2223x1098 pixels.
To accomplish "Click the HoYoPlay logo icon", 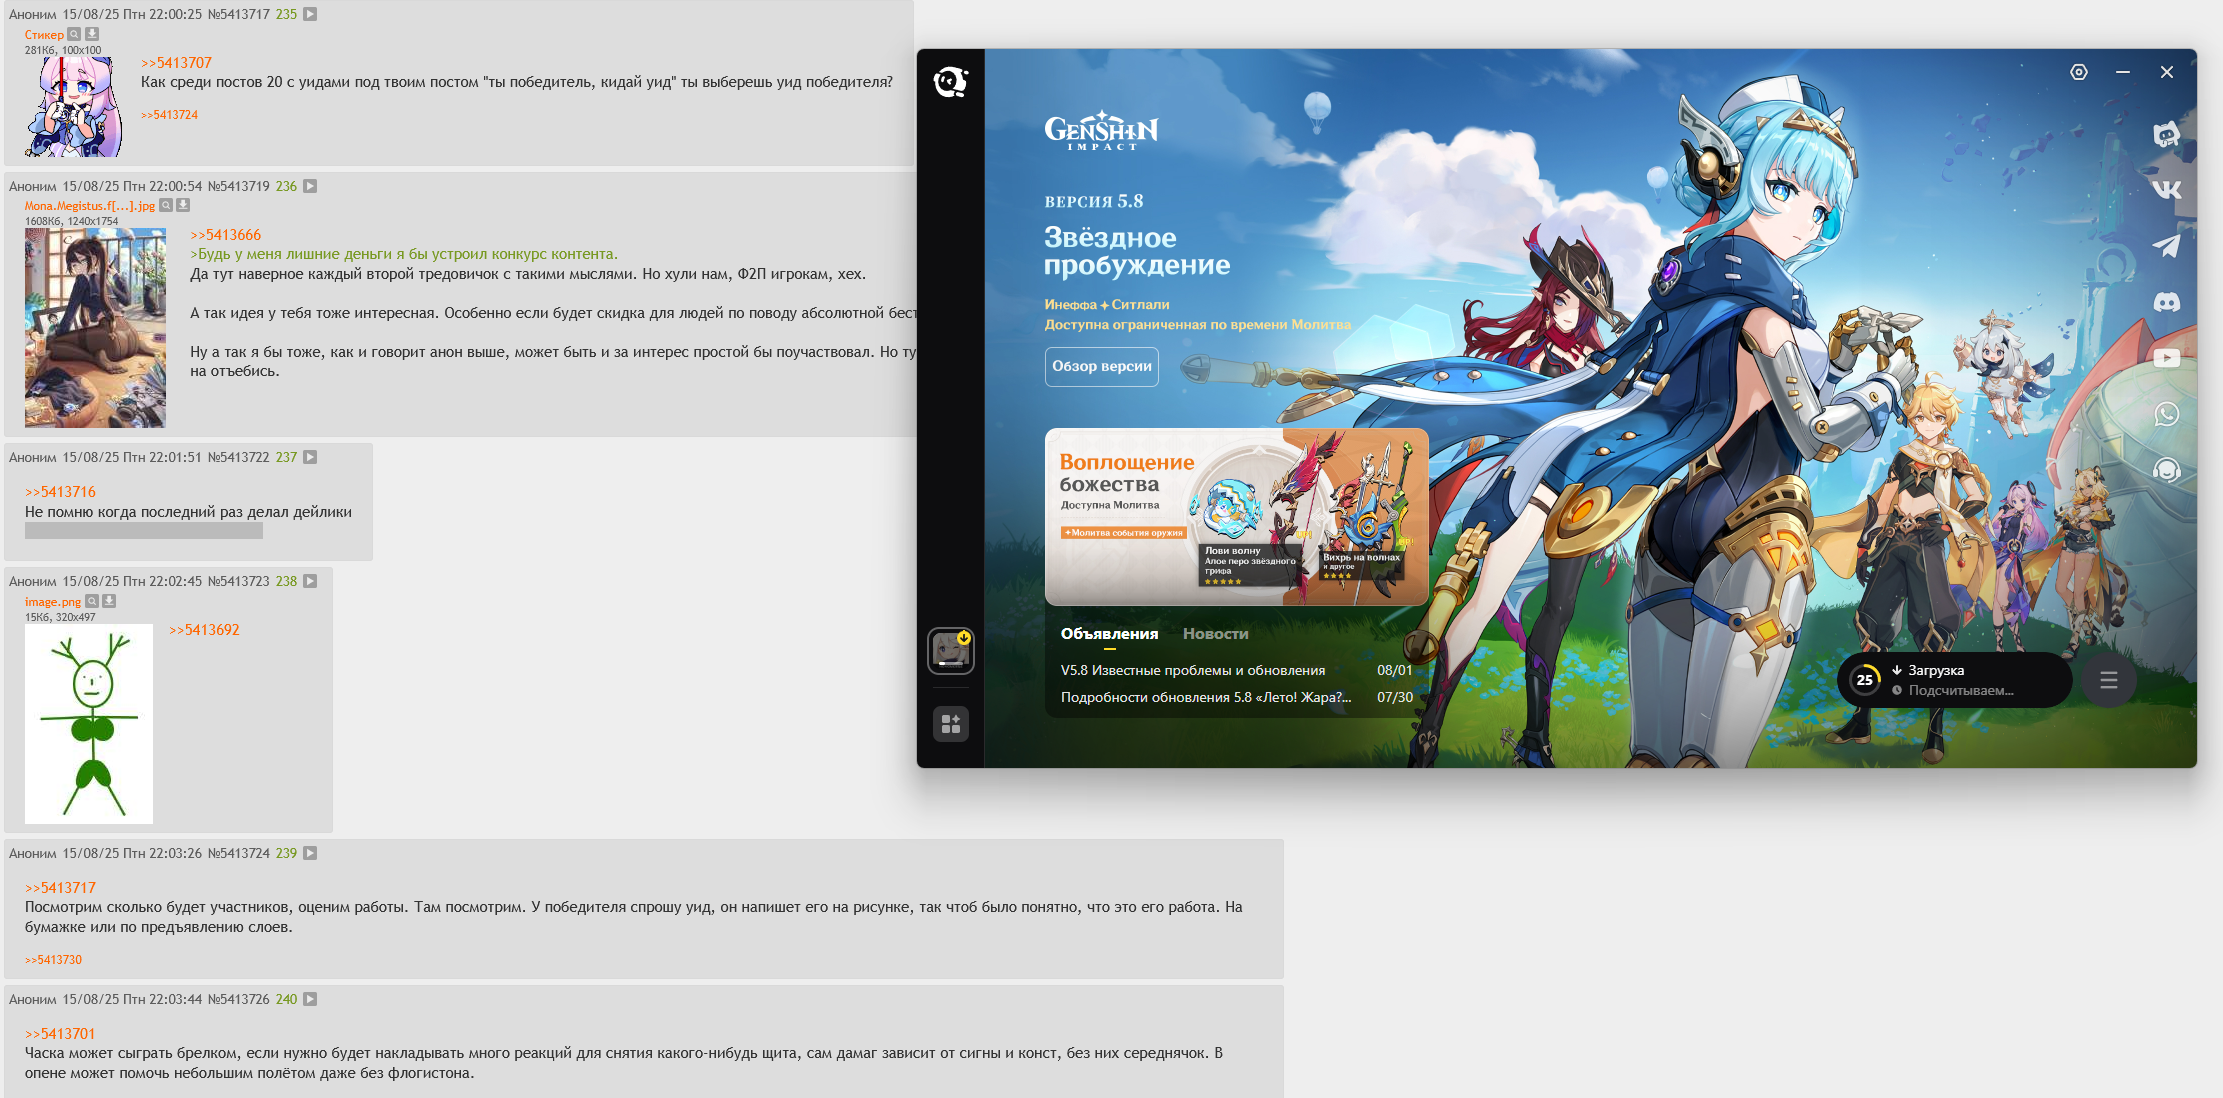I will [950, 82].
